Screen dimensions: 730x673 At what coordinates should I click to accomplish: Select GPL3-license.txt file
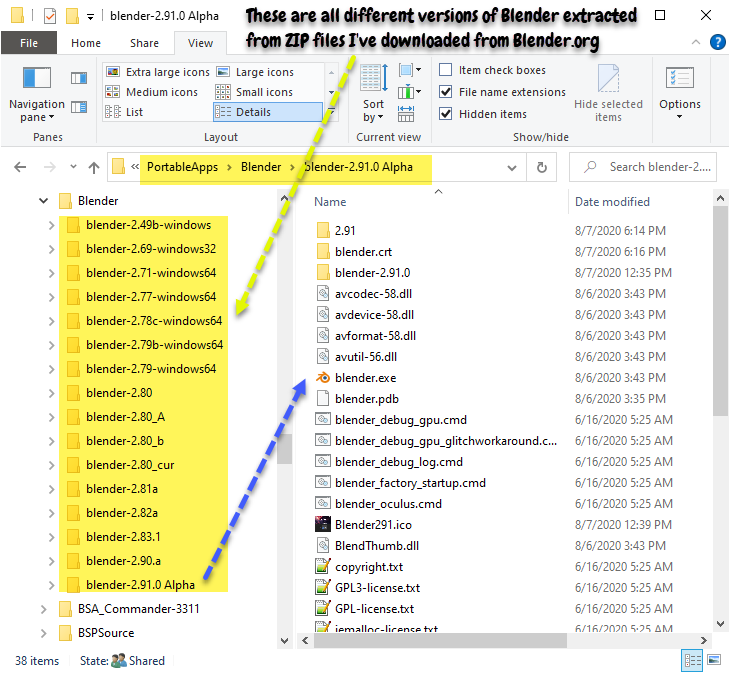point(378,588)
